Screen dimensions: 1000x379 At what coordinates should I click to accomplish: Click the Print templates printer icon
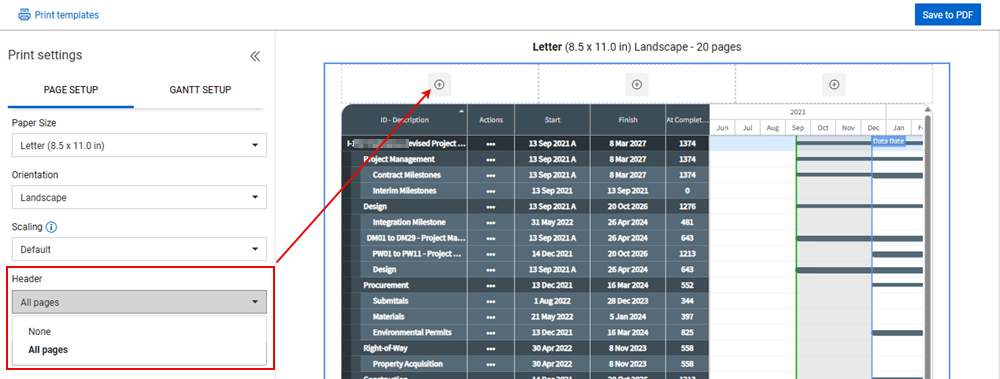click(x=24, y=14)
